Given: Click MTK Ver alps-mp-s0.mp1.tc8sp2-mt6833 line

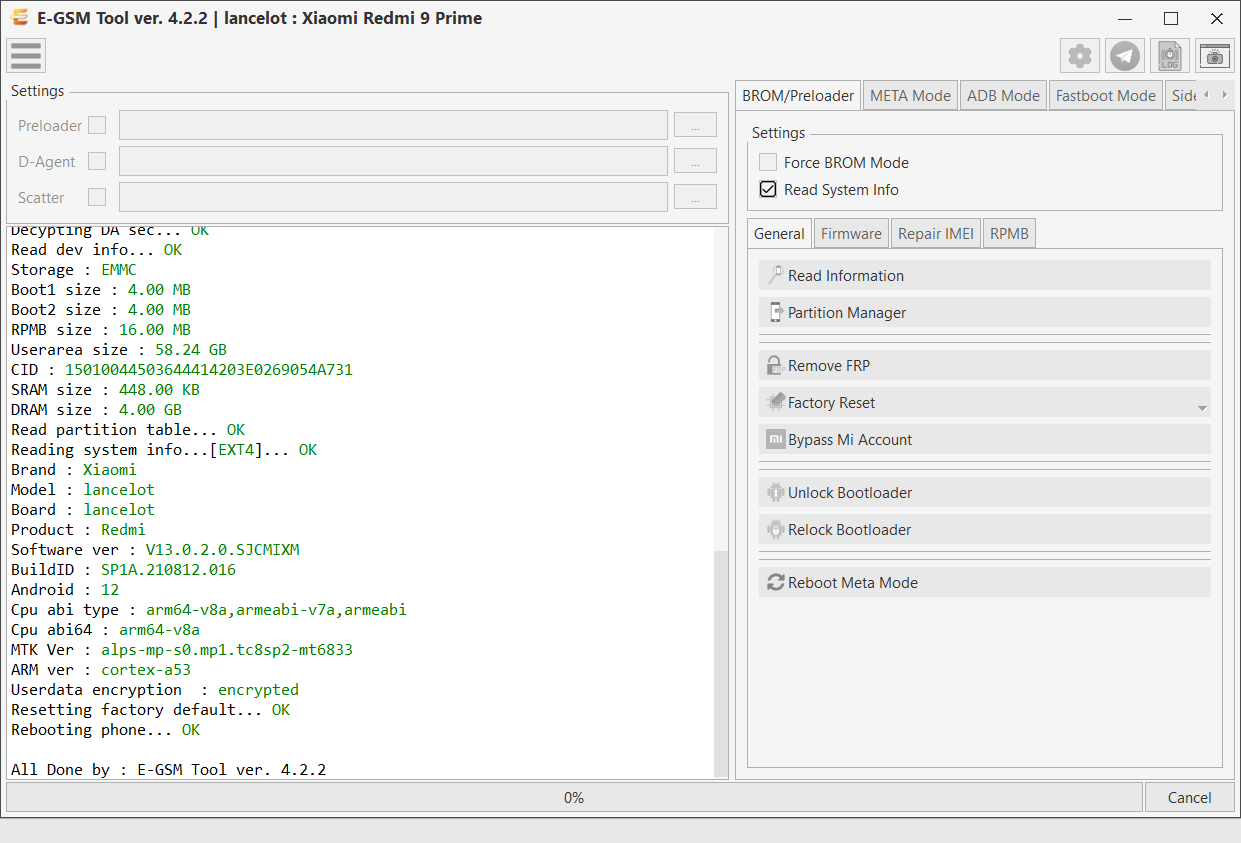Looking at the screenshot, I should [182, 650].
